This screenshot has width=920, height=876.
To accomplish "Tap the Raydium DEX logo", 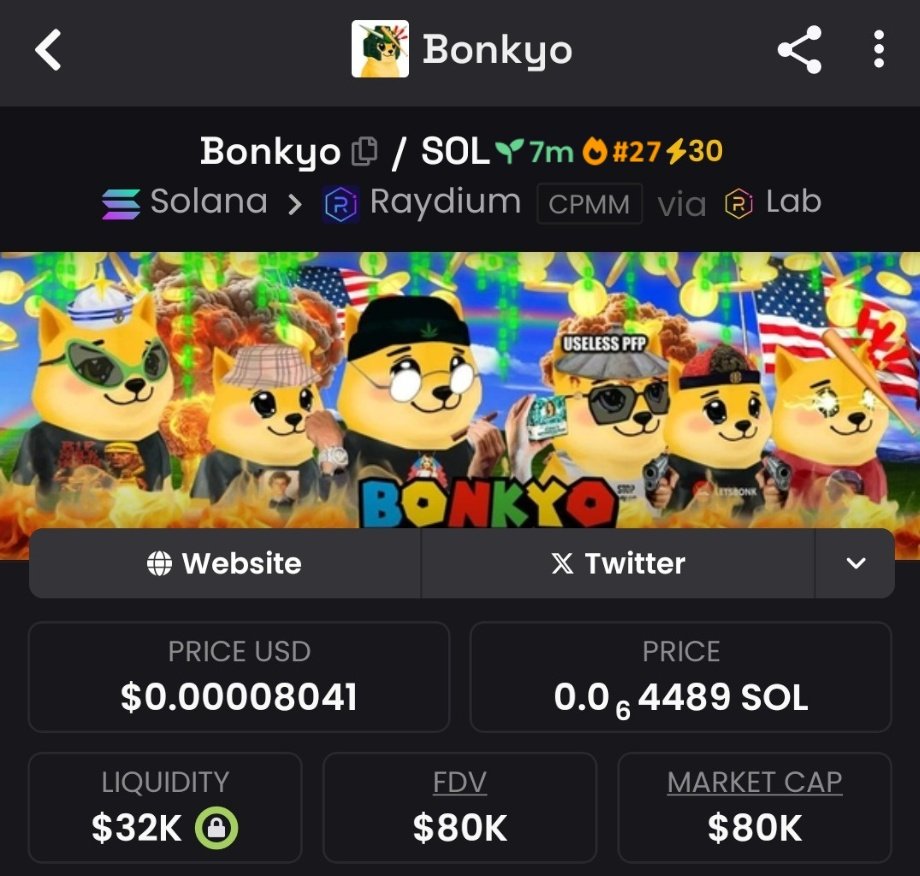I will (341, 204).
